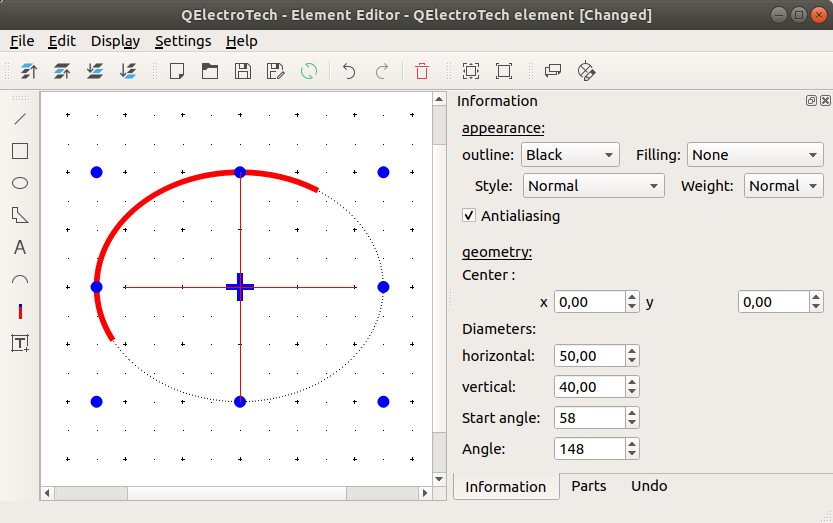The width and height of the screenshot is (833, 523).
Task: Click the Save As icon with a pencil
Action: 276,71
